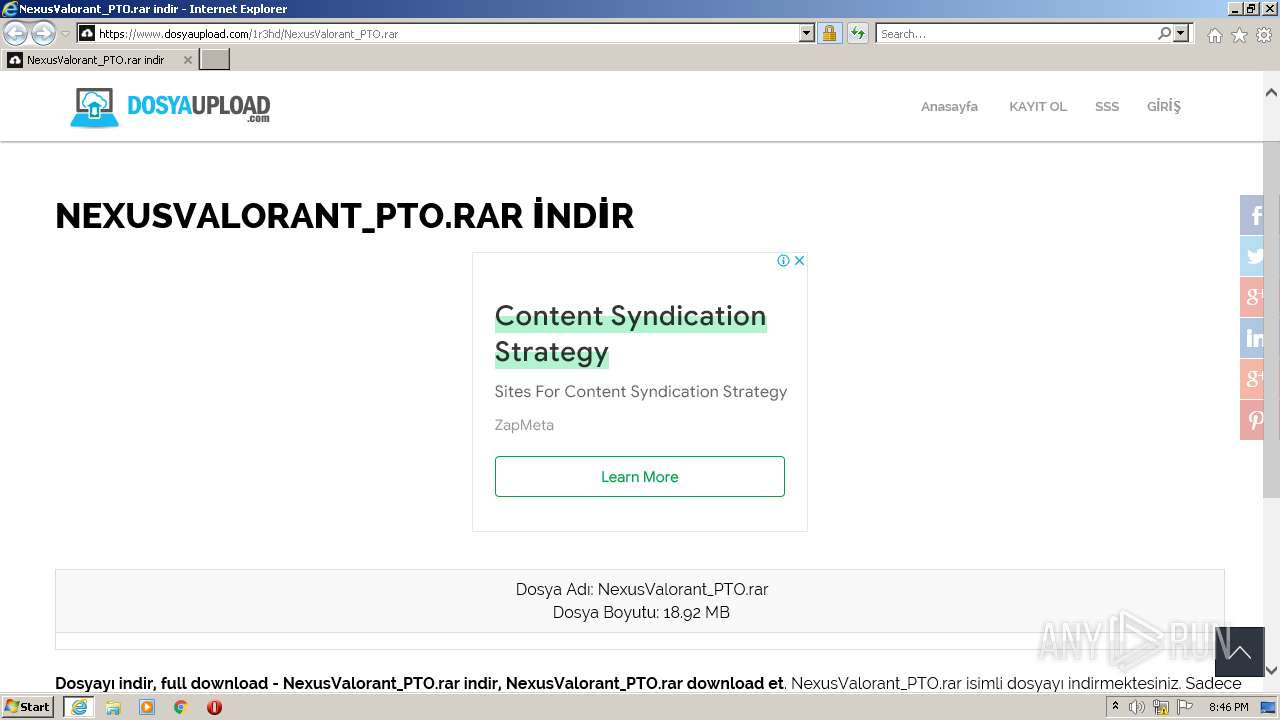Open the recent pages dropdown arrow
This screenshot has width=1280, height=720.
pos(65,34)
